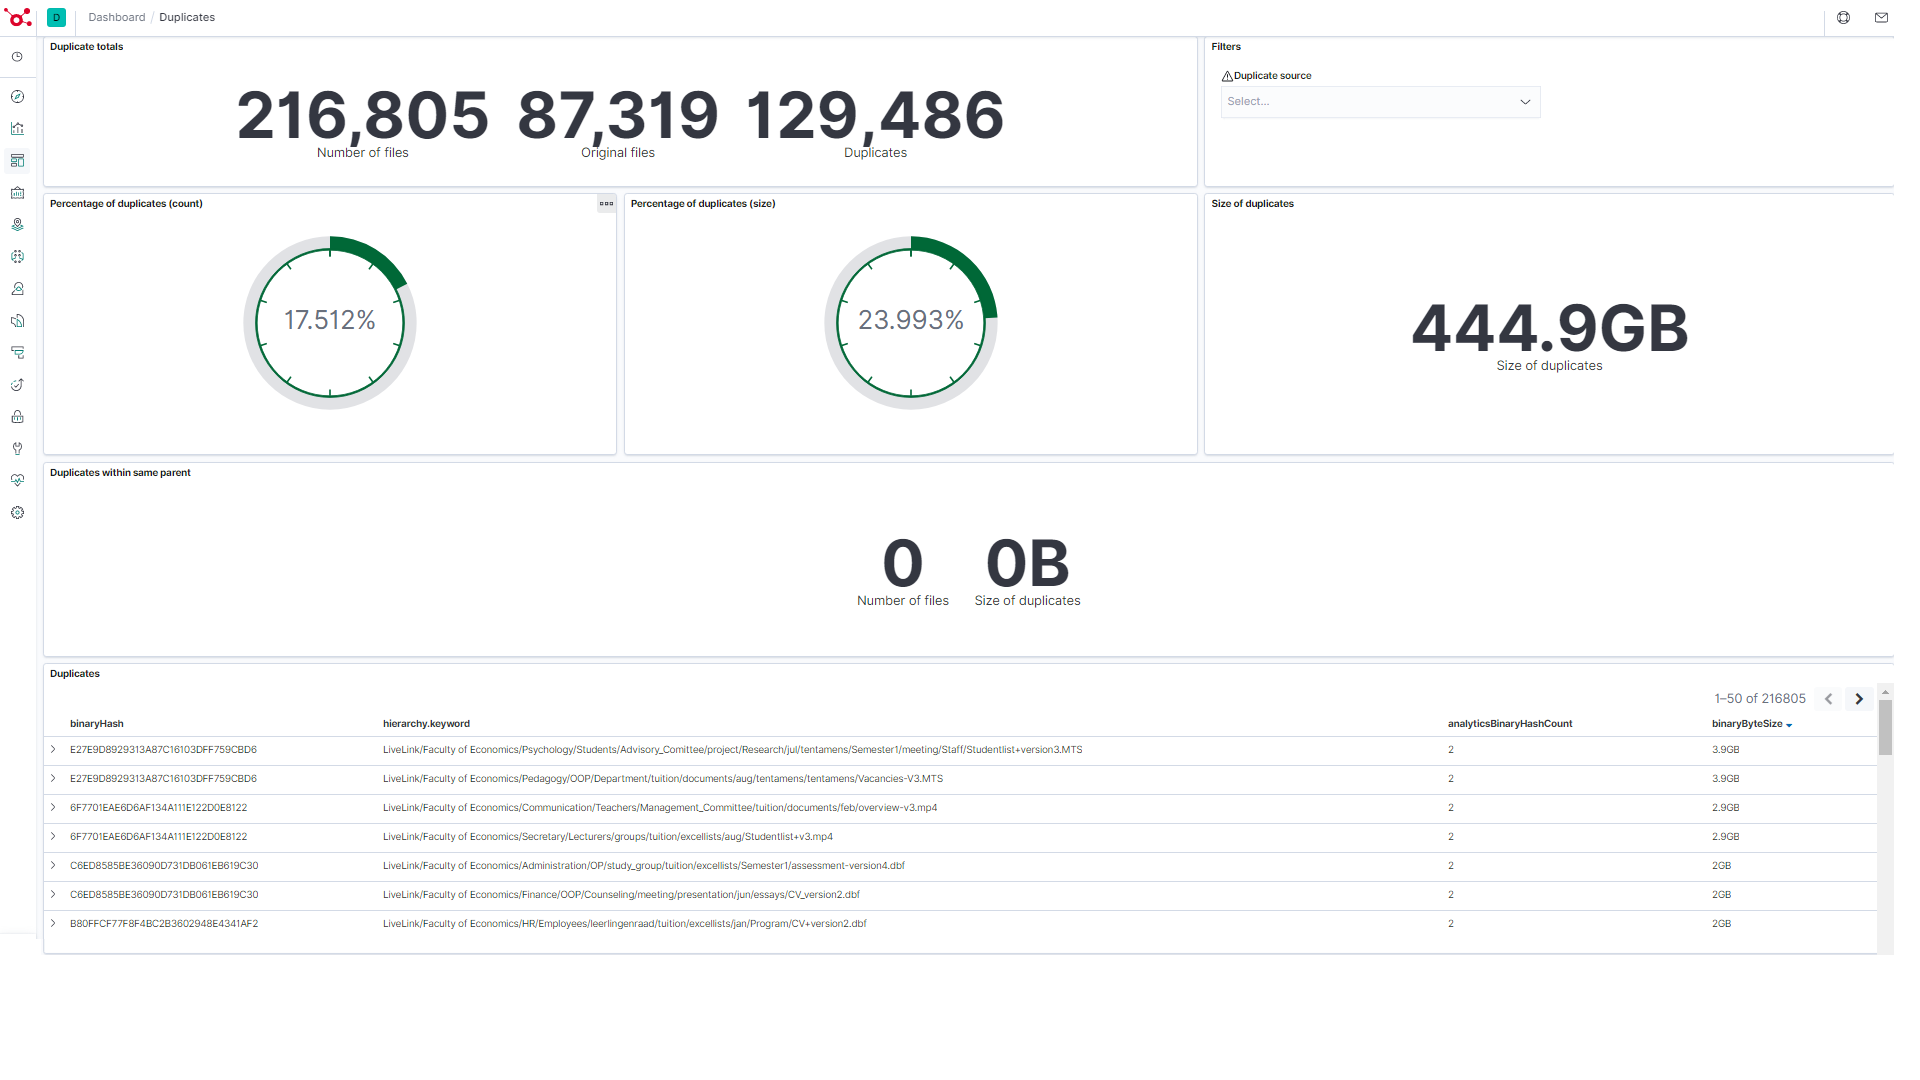Screen dimensions: 1920x1080
Task: Open Canvas icon in sidebar
Action: [17, 193]
